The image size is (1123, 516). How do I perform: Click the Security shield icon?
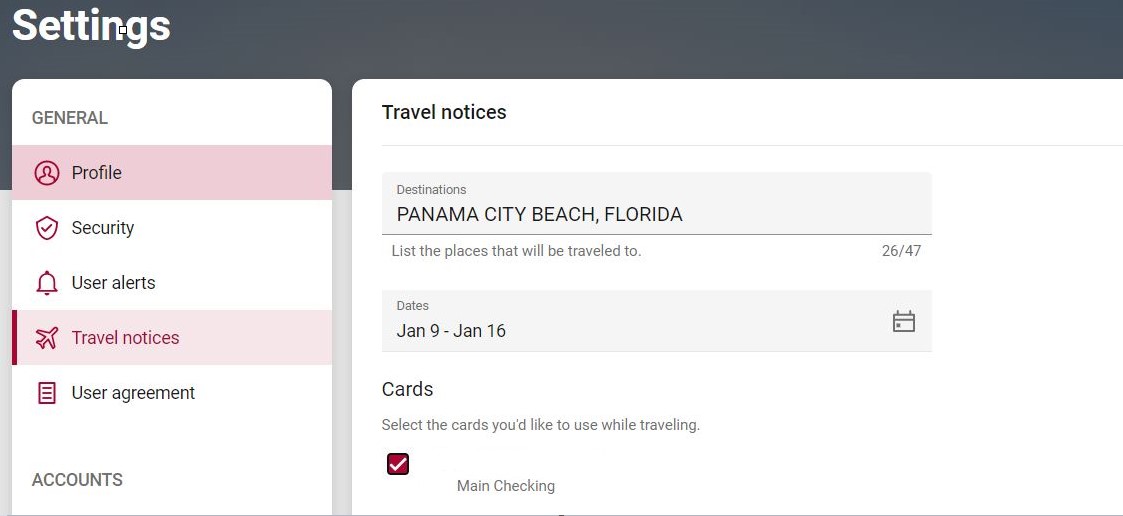tap(47, 228)
